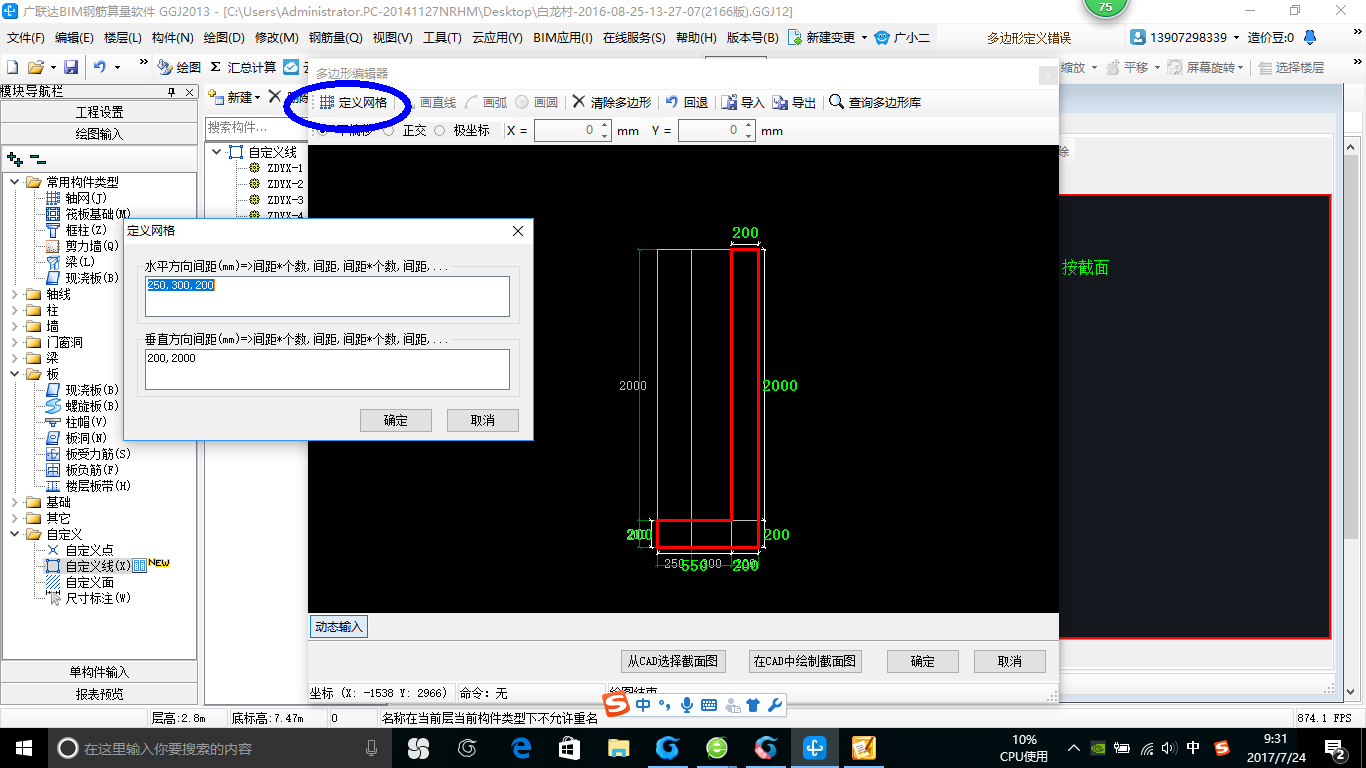Click 清除多边形 clear polygon icon
The height and width of the screenshot is (768, 1366).
(579, 102)
